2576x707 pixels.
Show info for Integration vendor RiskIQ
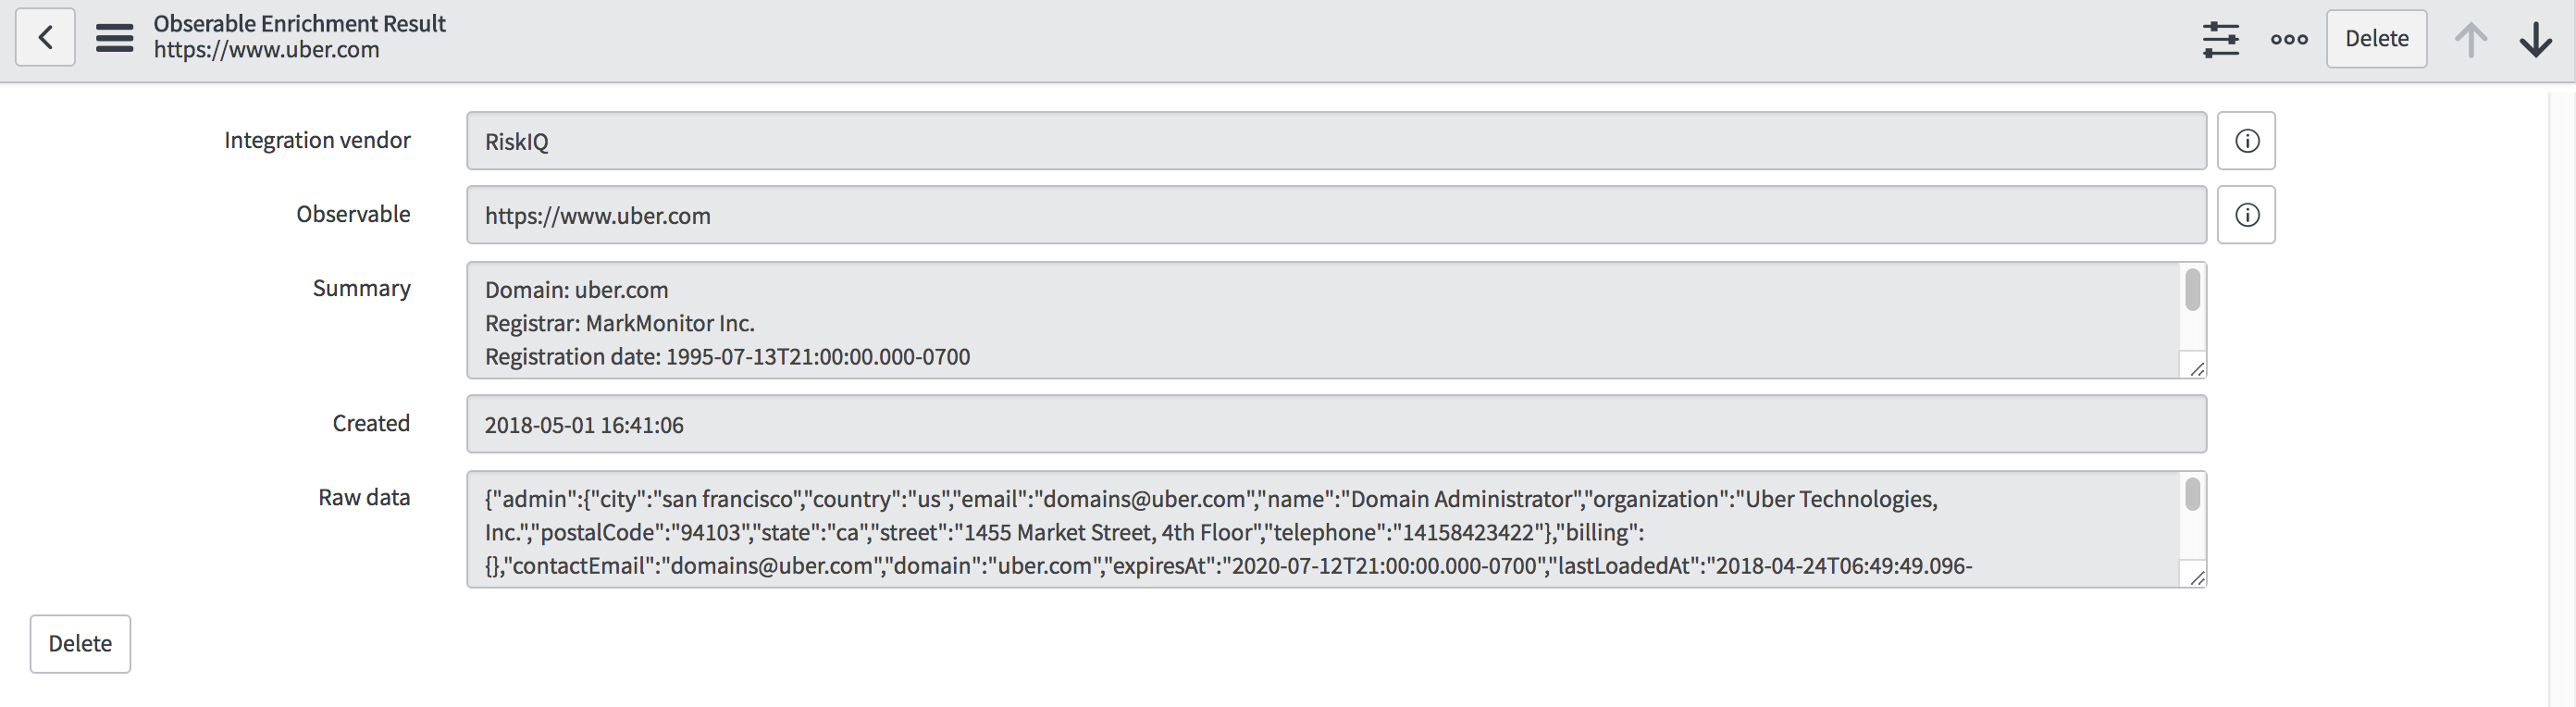click(2246, 141)
